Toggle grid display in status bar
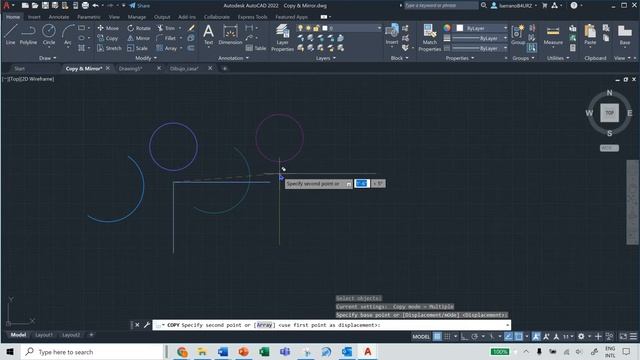The image size is (640, 360). coord(437,336)
